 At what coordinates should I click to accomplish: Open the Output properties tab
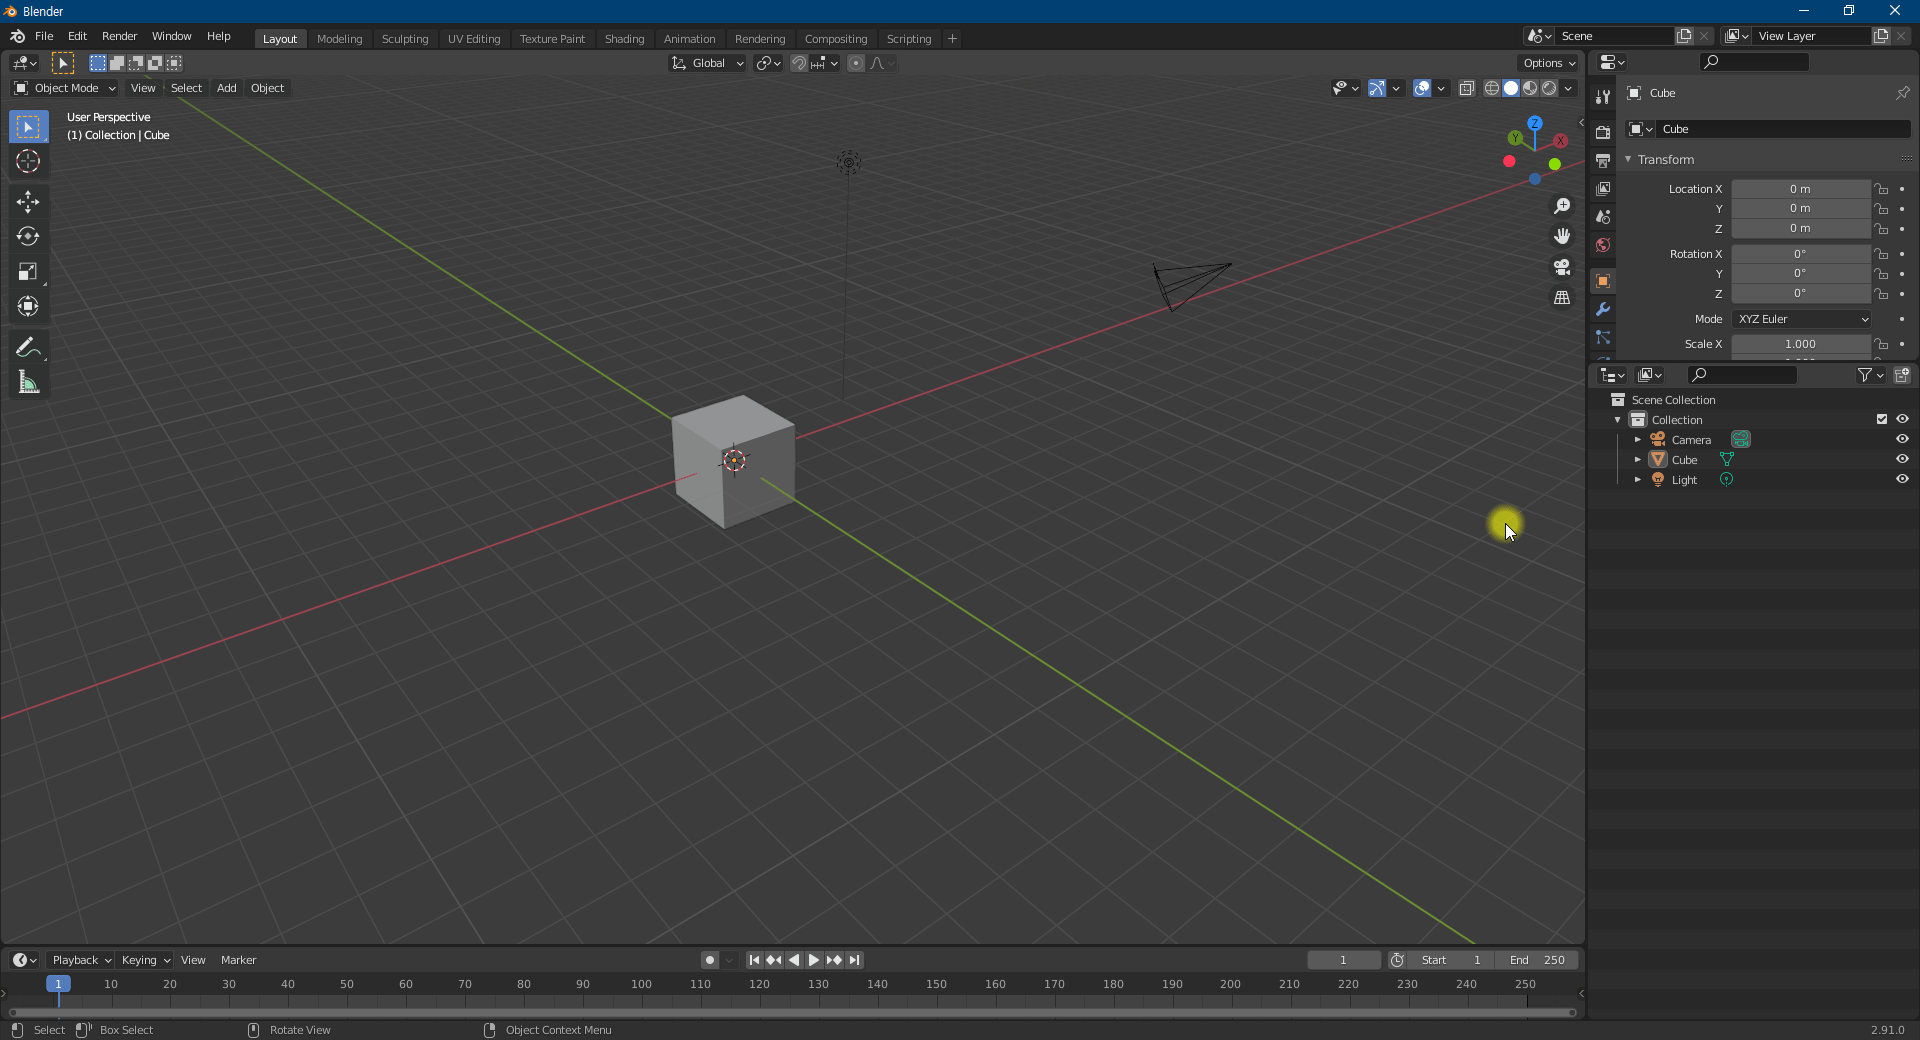[x=1603, y=161]
